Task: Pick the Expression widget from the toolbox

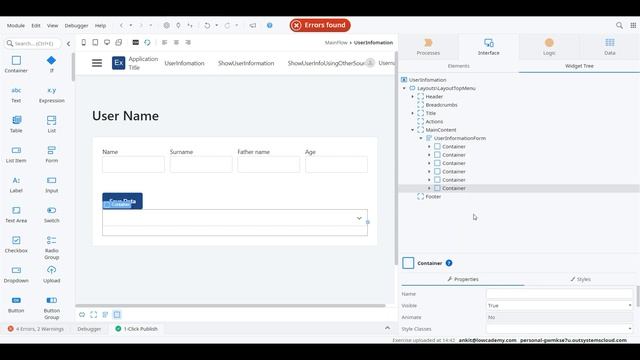Action: (51, 94)
